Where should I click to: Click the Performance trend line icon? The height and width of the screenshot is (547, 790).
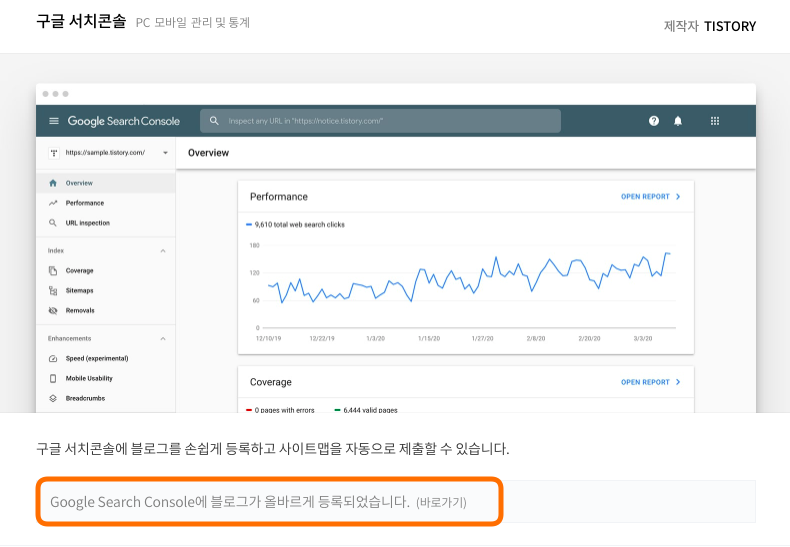[x=53, y=203]
